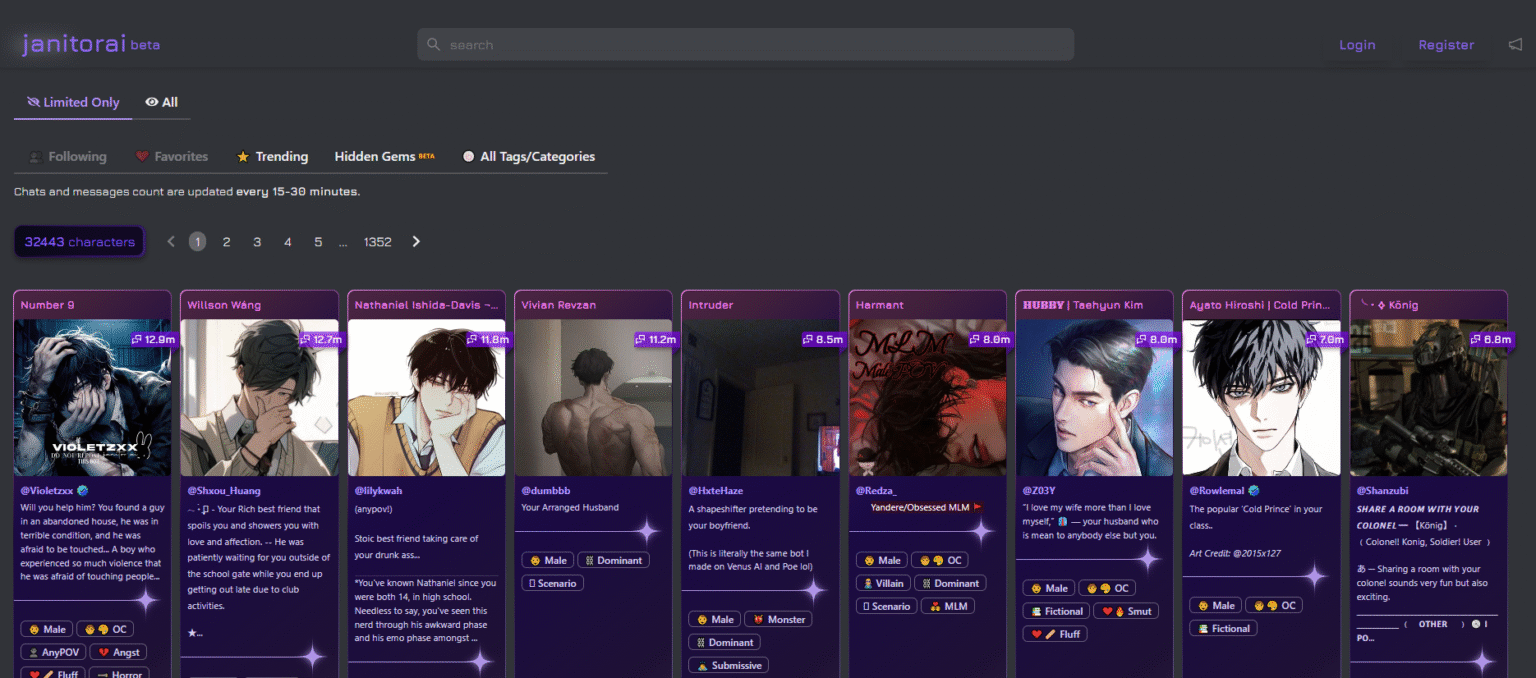
Task: Go to page 3 in pagination
Action: pos(257,242)
